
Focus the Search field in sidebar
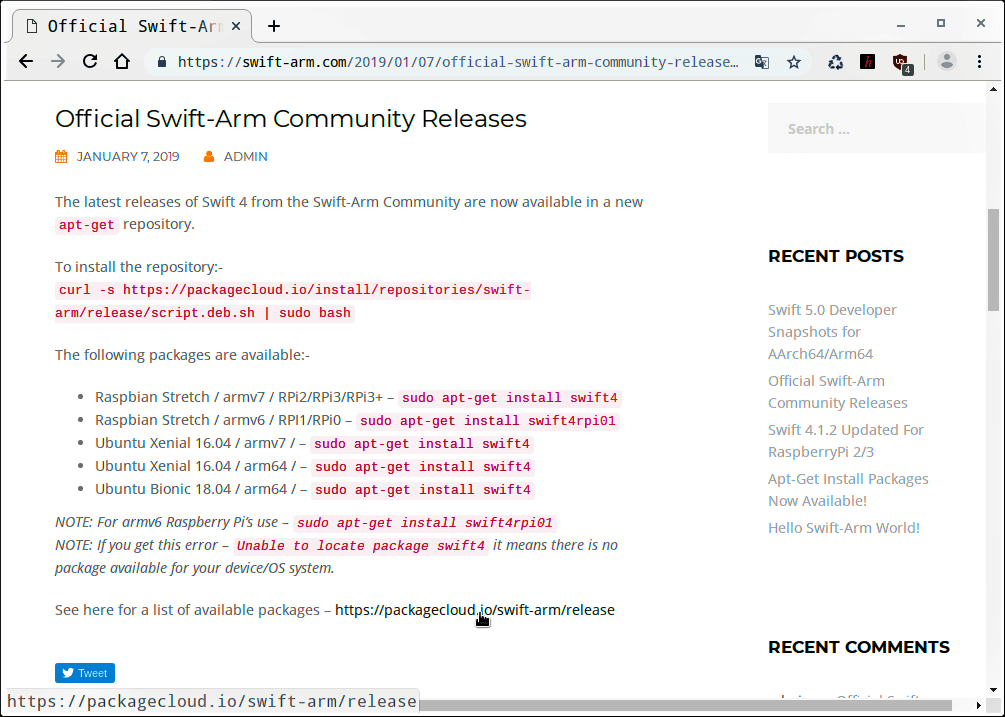pos(876,129)
